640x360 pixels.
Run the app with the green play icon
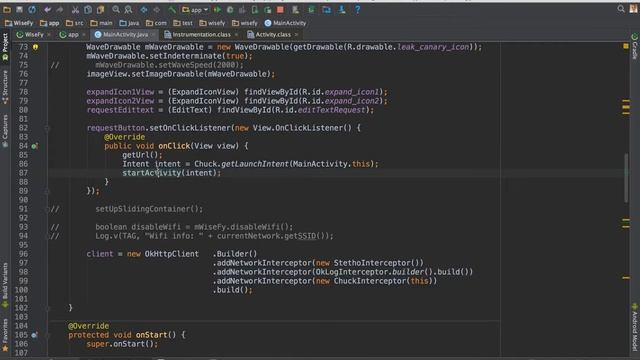(218, 9)
